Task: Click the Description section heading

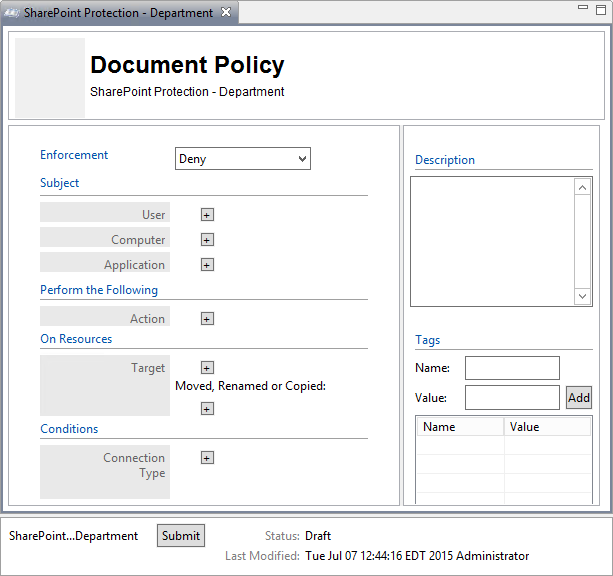Action: [445, 160]
